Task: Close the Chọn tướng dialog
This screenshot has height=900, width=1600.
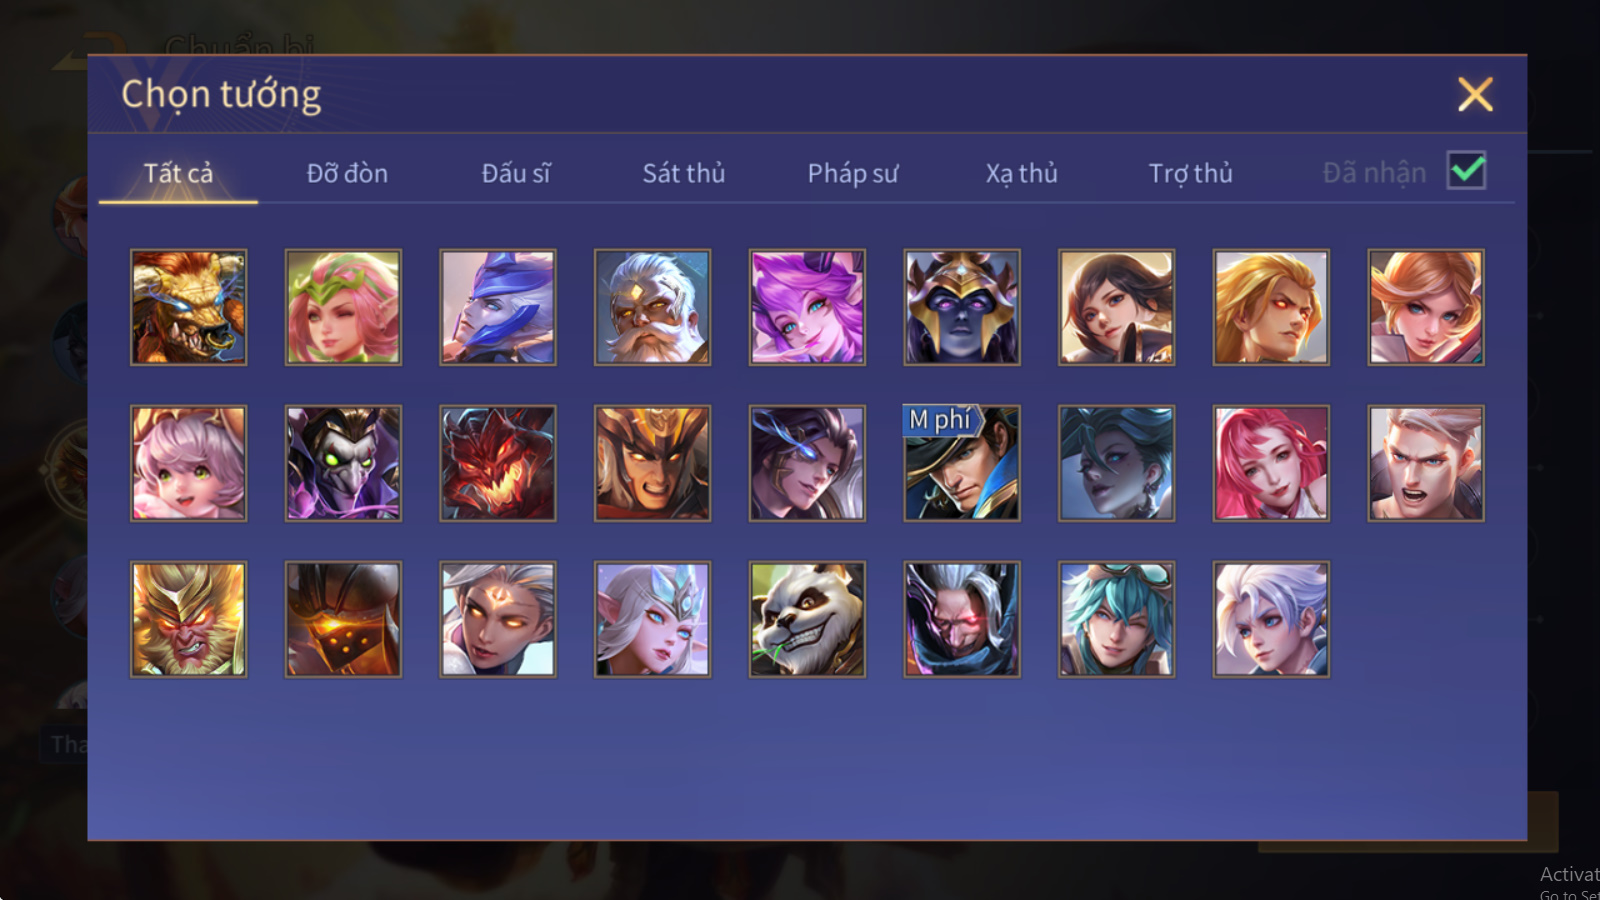Action: click(x=1475, y=95)
